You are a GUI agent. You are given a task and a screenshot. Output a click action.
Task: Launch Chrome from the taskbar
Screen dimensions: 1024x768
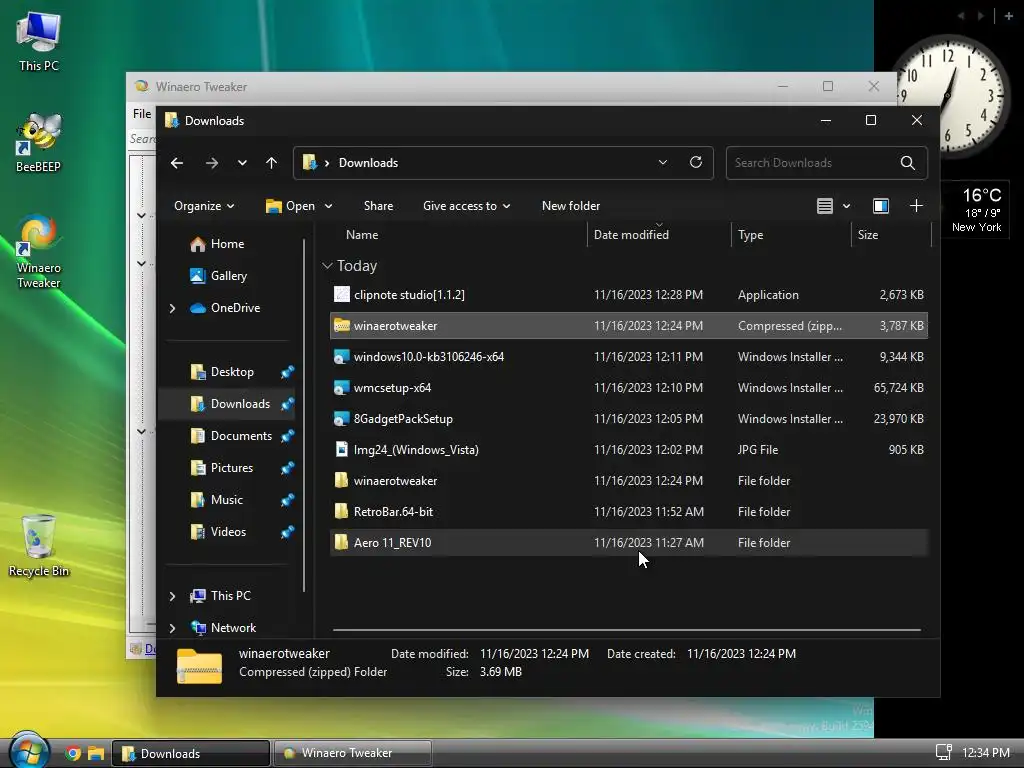click(73, 754)
